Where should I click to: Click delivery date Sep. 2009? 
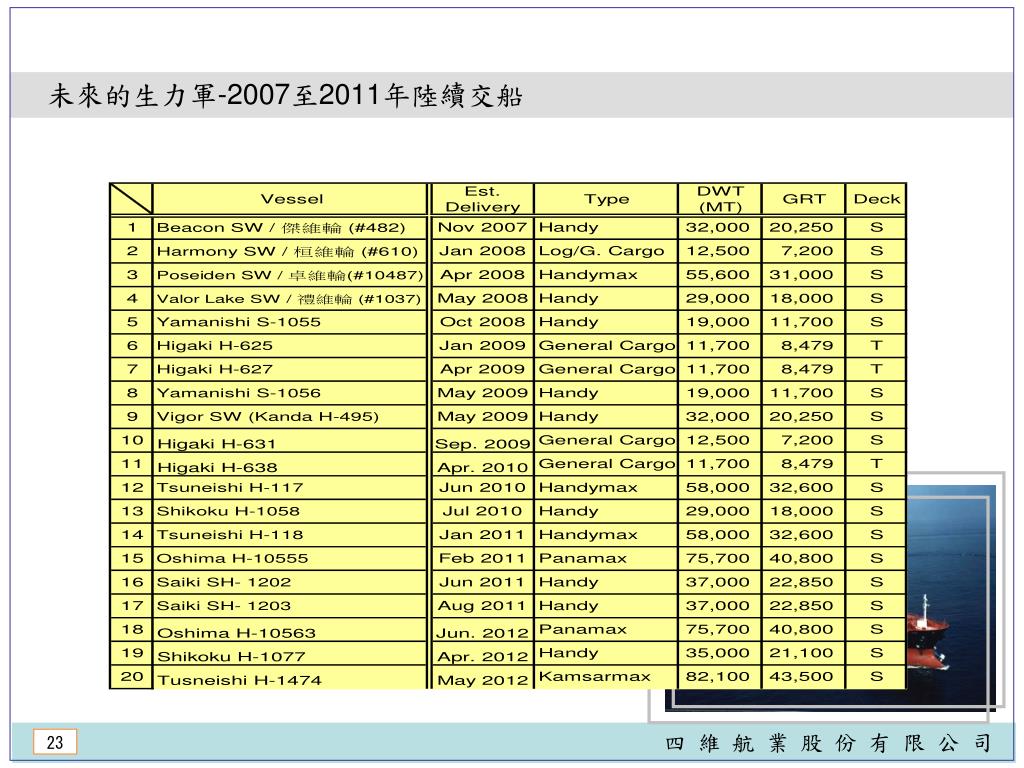pyautogui.click(x=483, y=441)
